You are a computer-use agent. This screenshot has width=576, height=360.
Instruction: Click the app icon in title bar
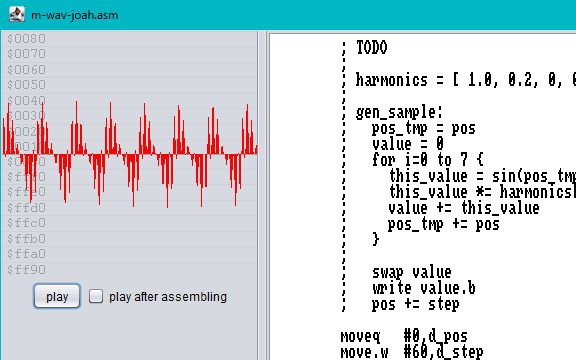click(17, 15)
